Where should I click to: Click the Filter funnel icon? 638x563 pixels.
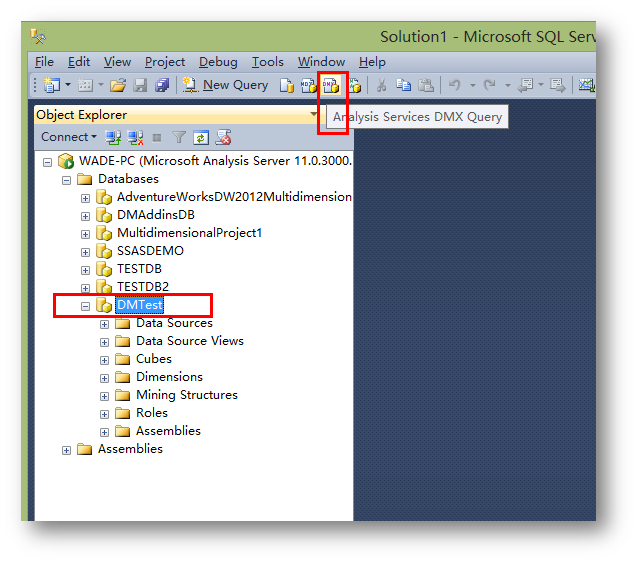point(179,137)
